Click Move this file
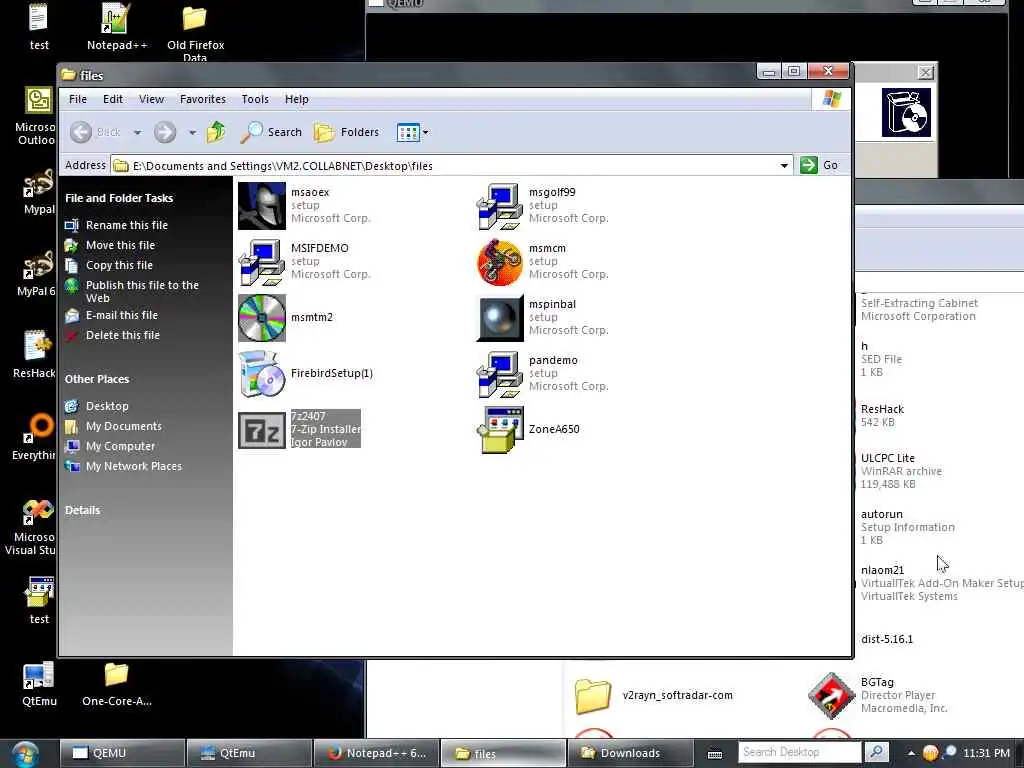Image resolution: width=1024 pixels, height=768 pixels. pyautogui.click(x=120, y=245)
